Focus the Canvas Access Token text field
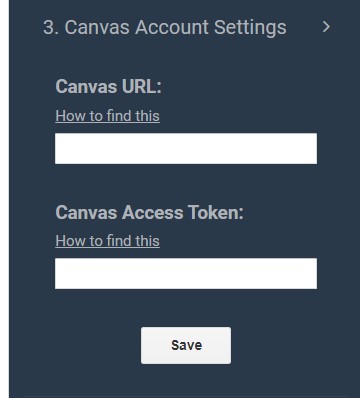This screenshot has width=360, height=398. [186, 273]
